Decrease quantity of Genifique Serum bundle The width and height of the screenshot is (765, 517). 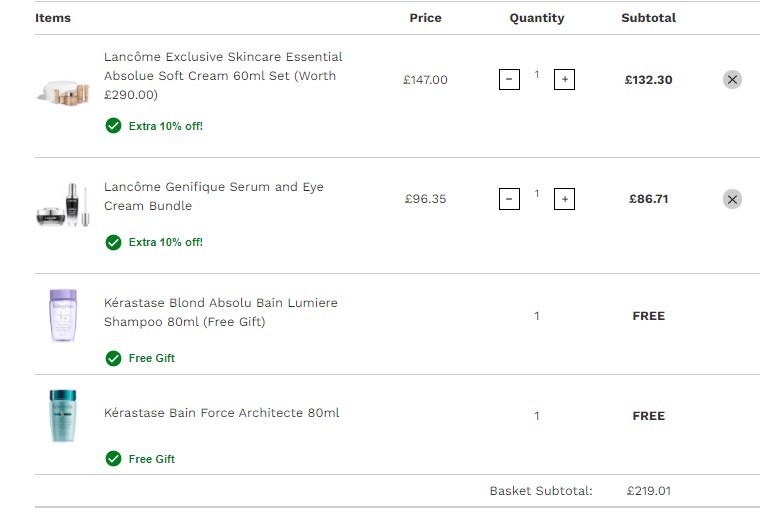tap(509, 199)
